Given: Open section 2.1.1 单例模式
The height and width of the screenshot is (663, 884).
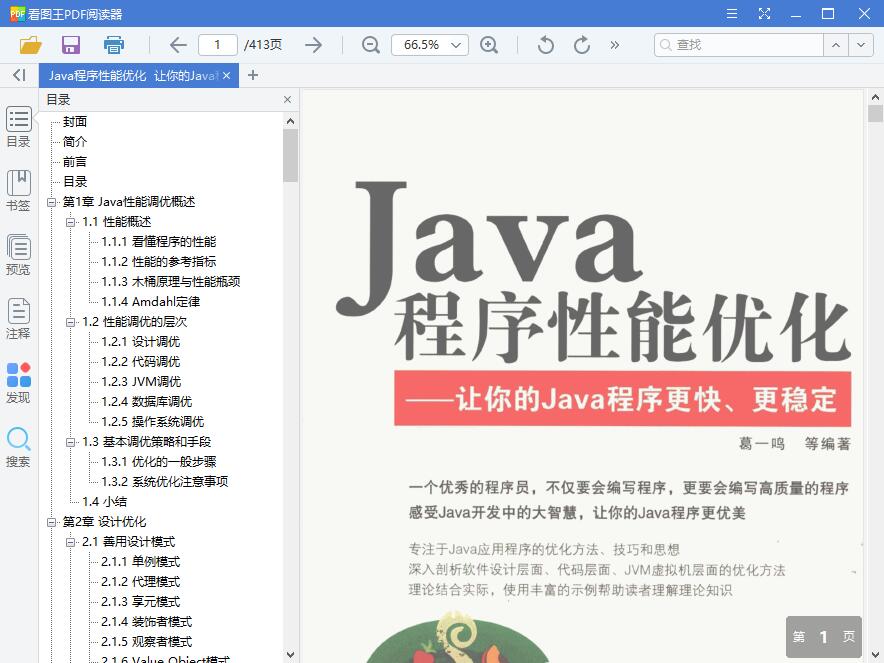Looking at the screenshot, I should (140, 562).
